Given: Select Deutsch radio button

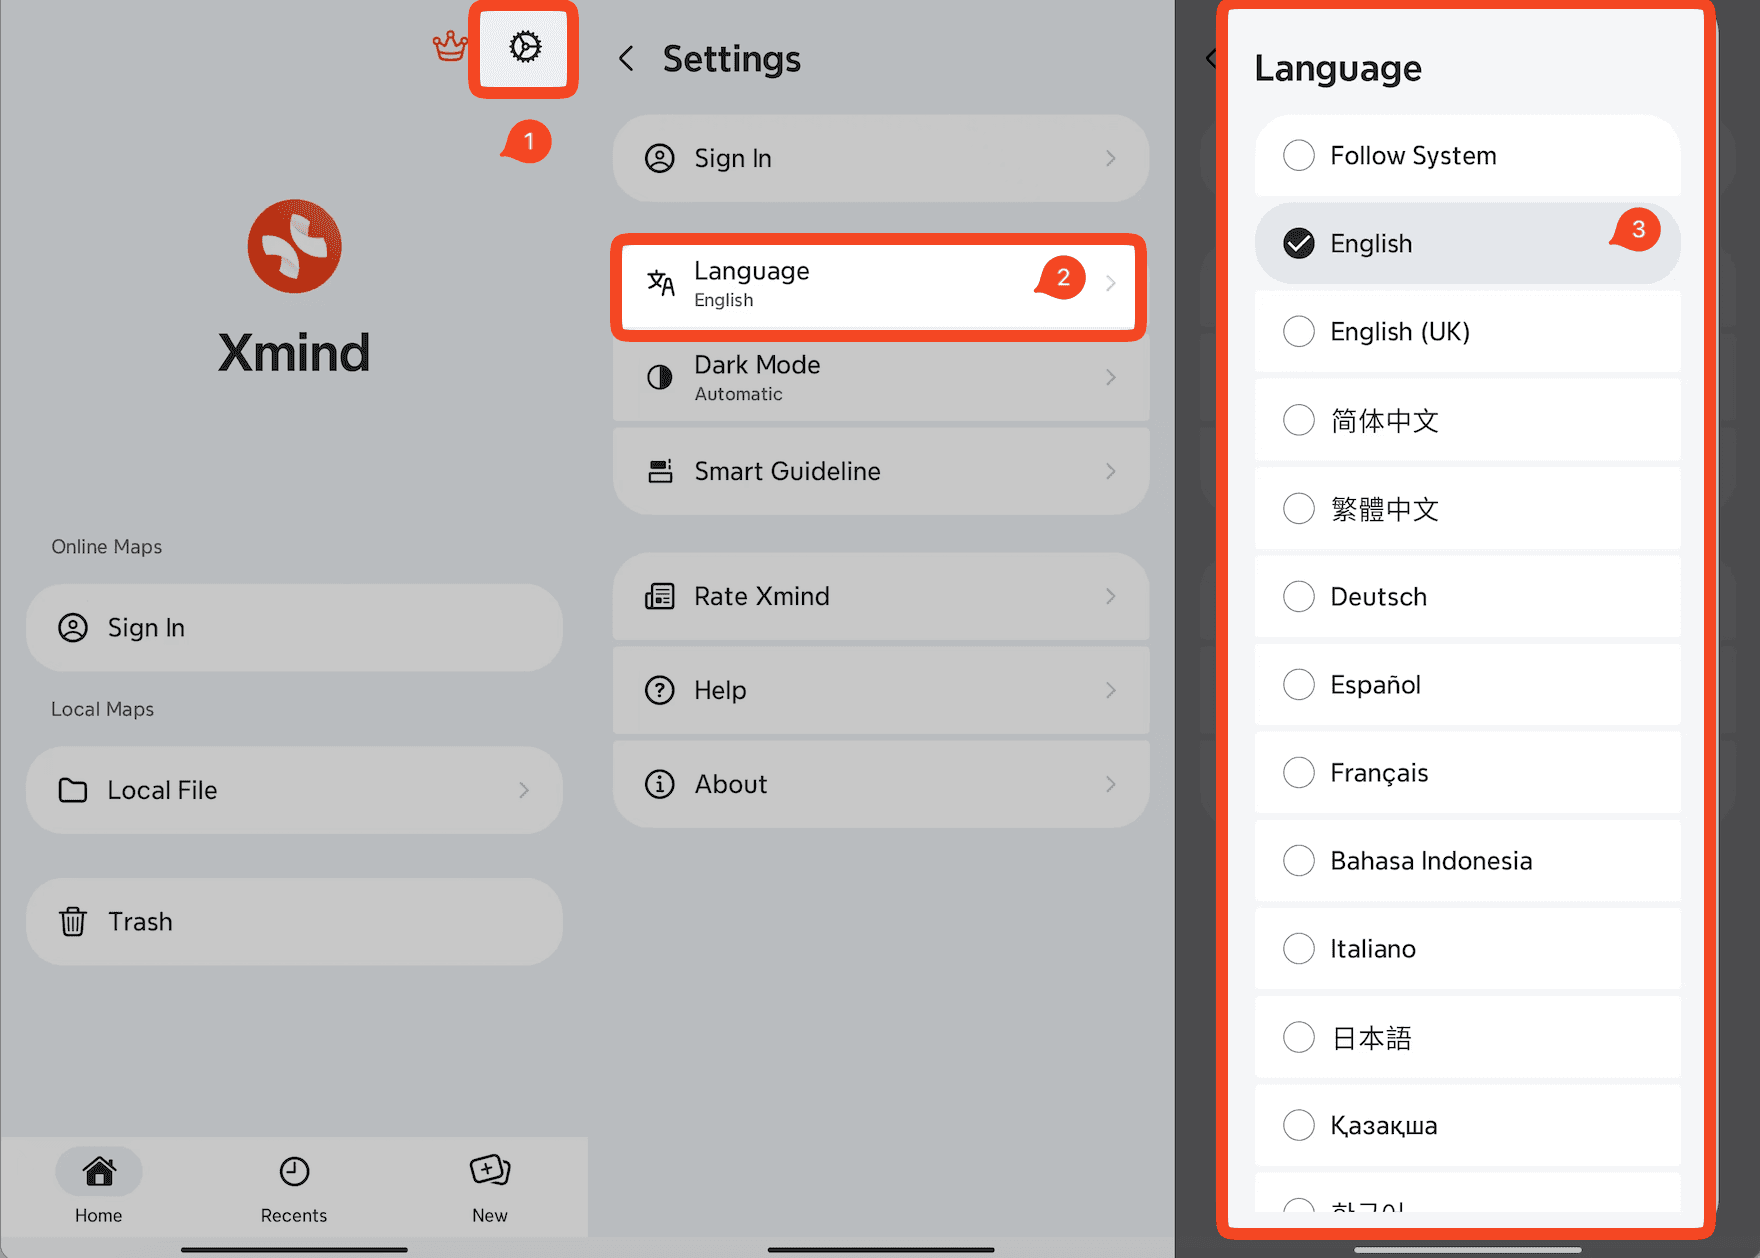Looking at the screenshot, I should 1299,596.
